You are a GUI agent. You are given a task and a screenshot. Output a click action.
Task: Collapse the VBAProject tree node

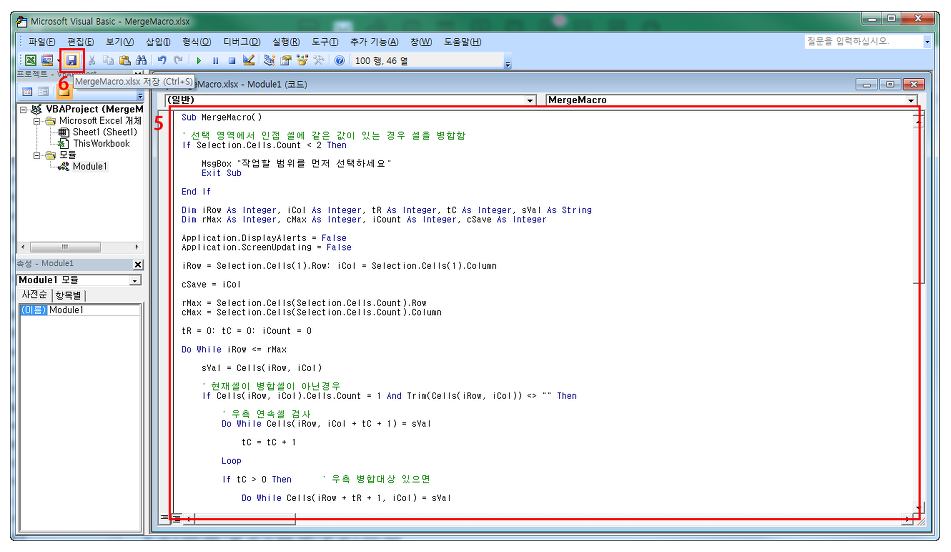pyautogui.click(x=24, y=109)
